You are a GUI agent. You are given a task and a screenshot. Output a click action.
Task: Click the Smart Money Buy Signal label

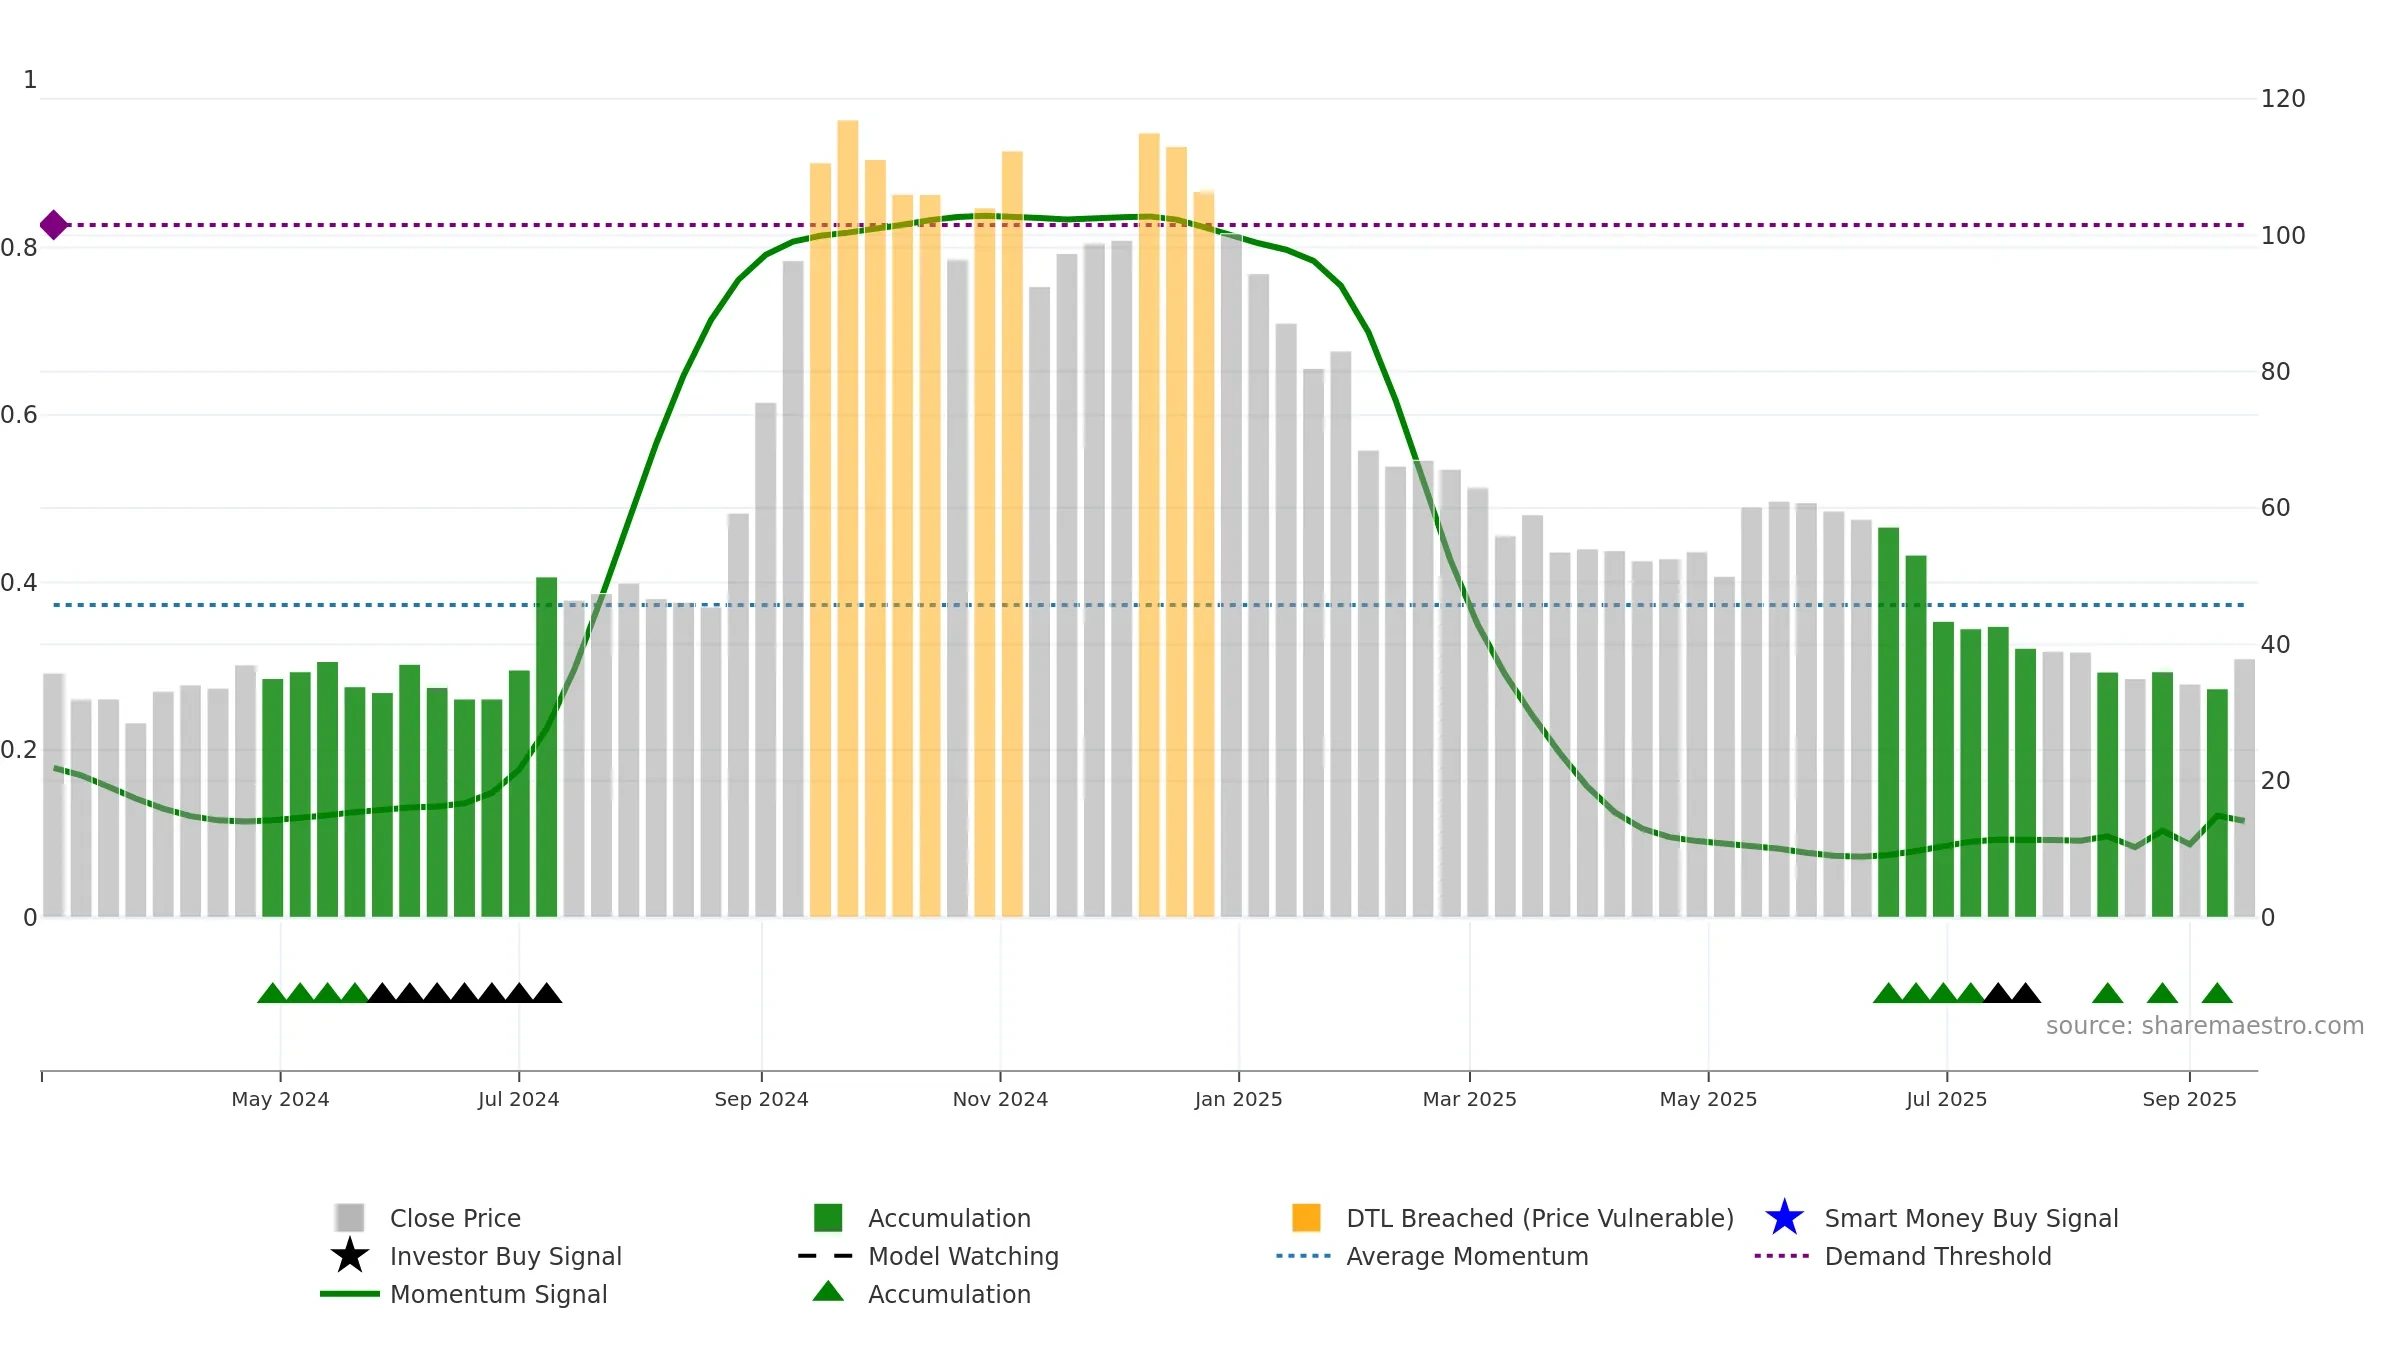[x=1971, y=1218]
